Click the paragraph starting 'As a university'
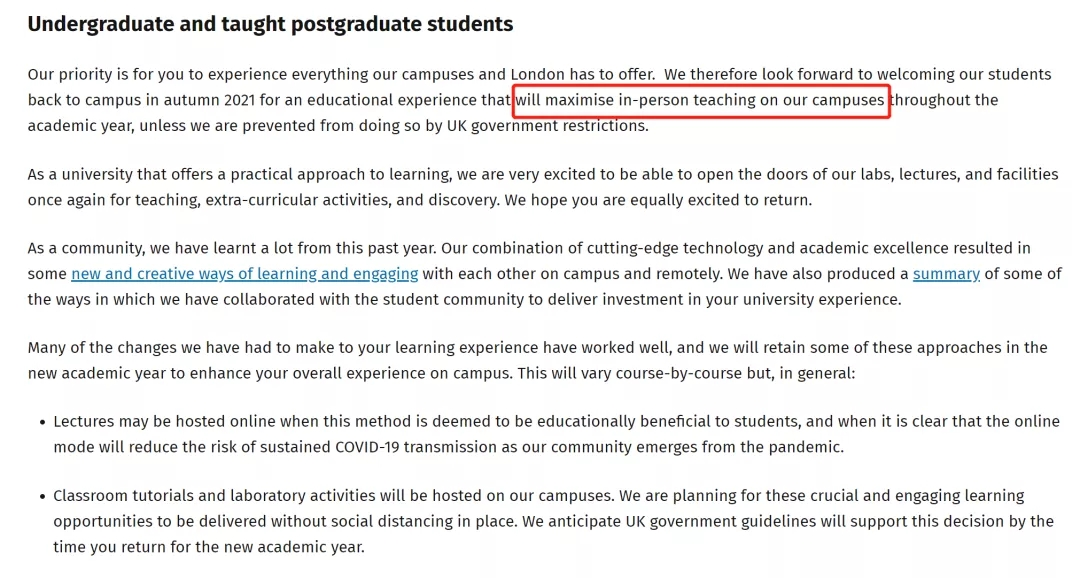The height and width of the screenshot is (578, 1080). tap(543, 187)
